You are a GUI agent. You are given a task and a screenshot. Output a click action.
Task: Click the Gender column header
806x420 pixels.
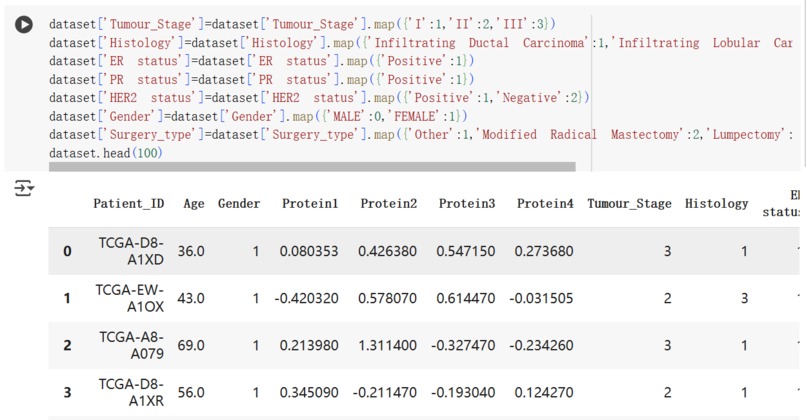[x=239, y=204]
